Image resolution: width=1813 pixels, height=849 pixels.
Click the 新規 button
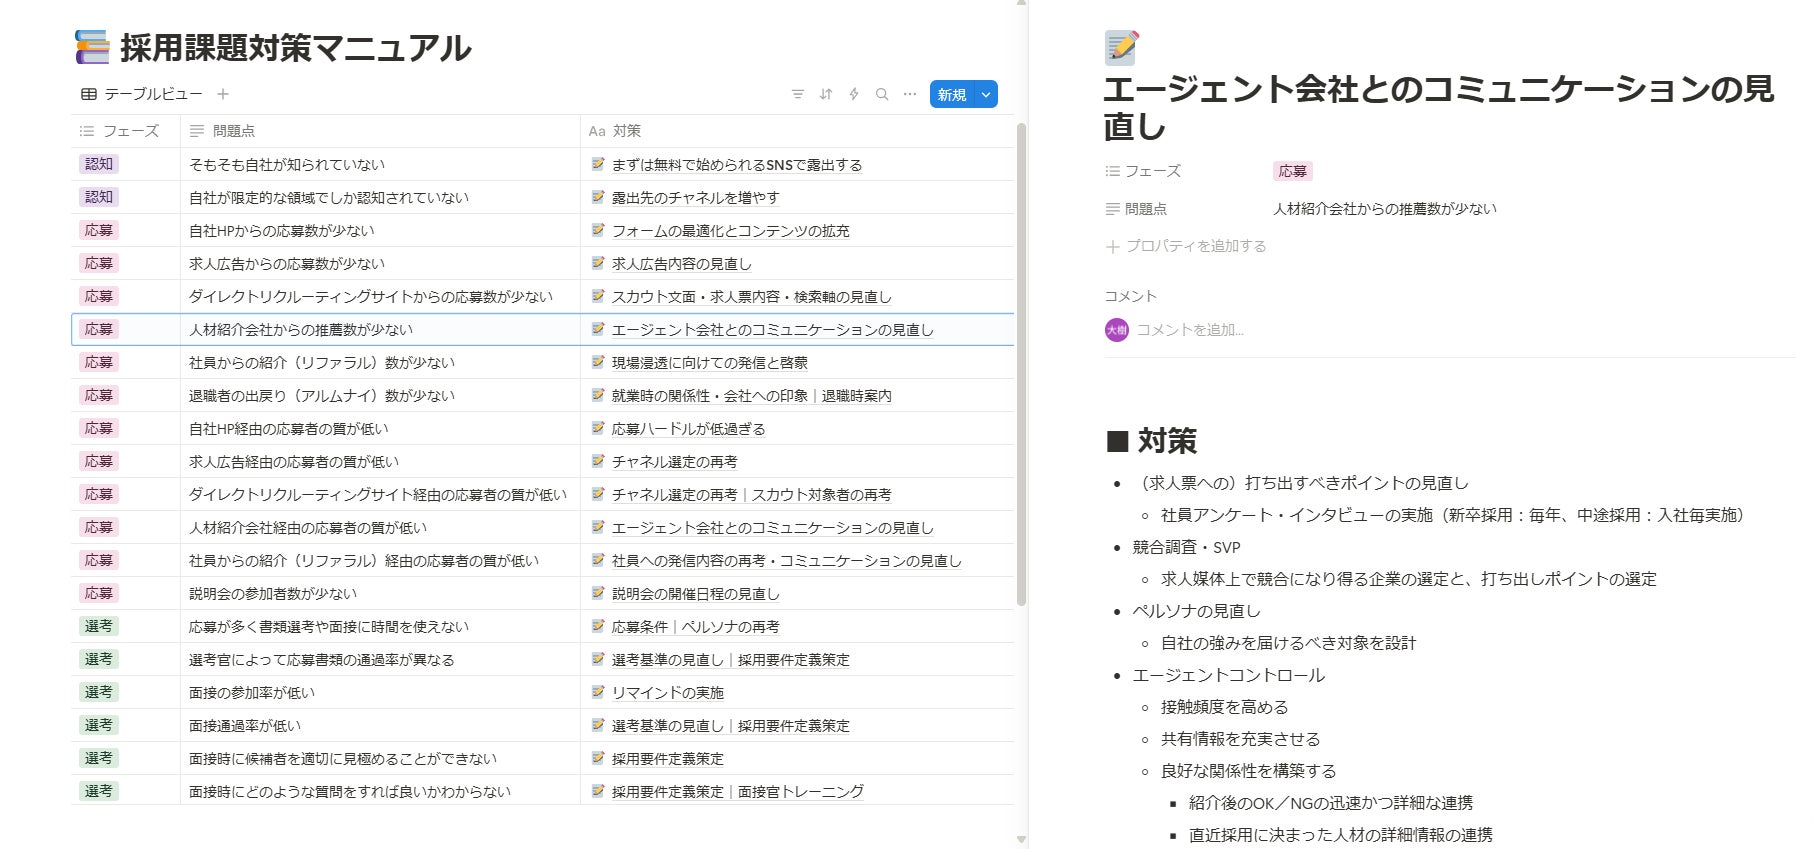[x=952, y=94]
